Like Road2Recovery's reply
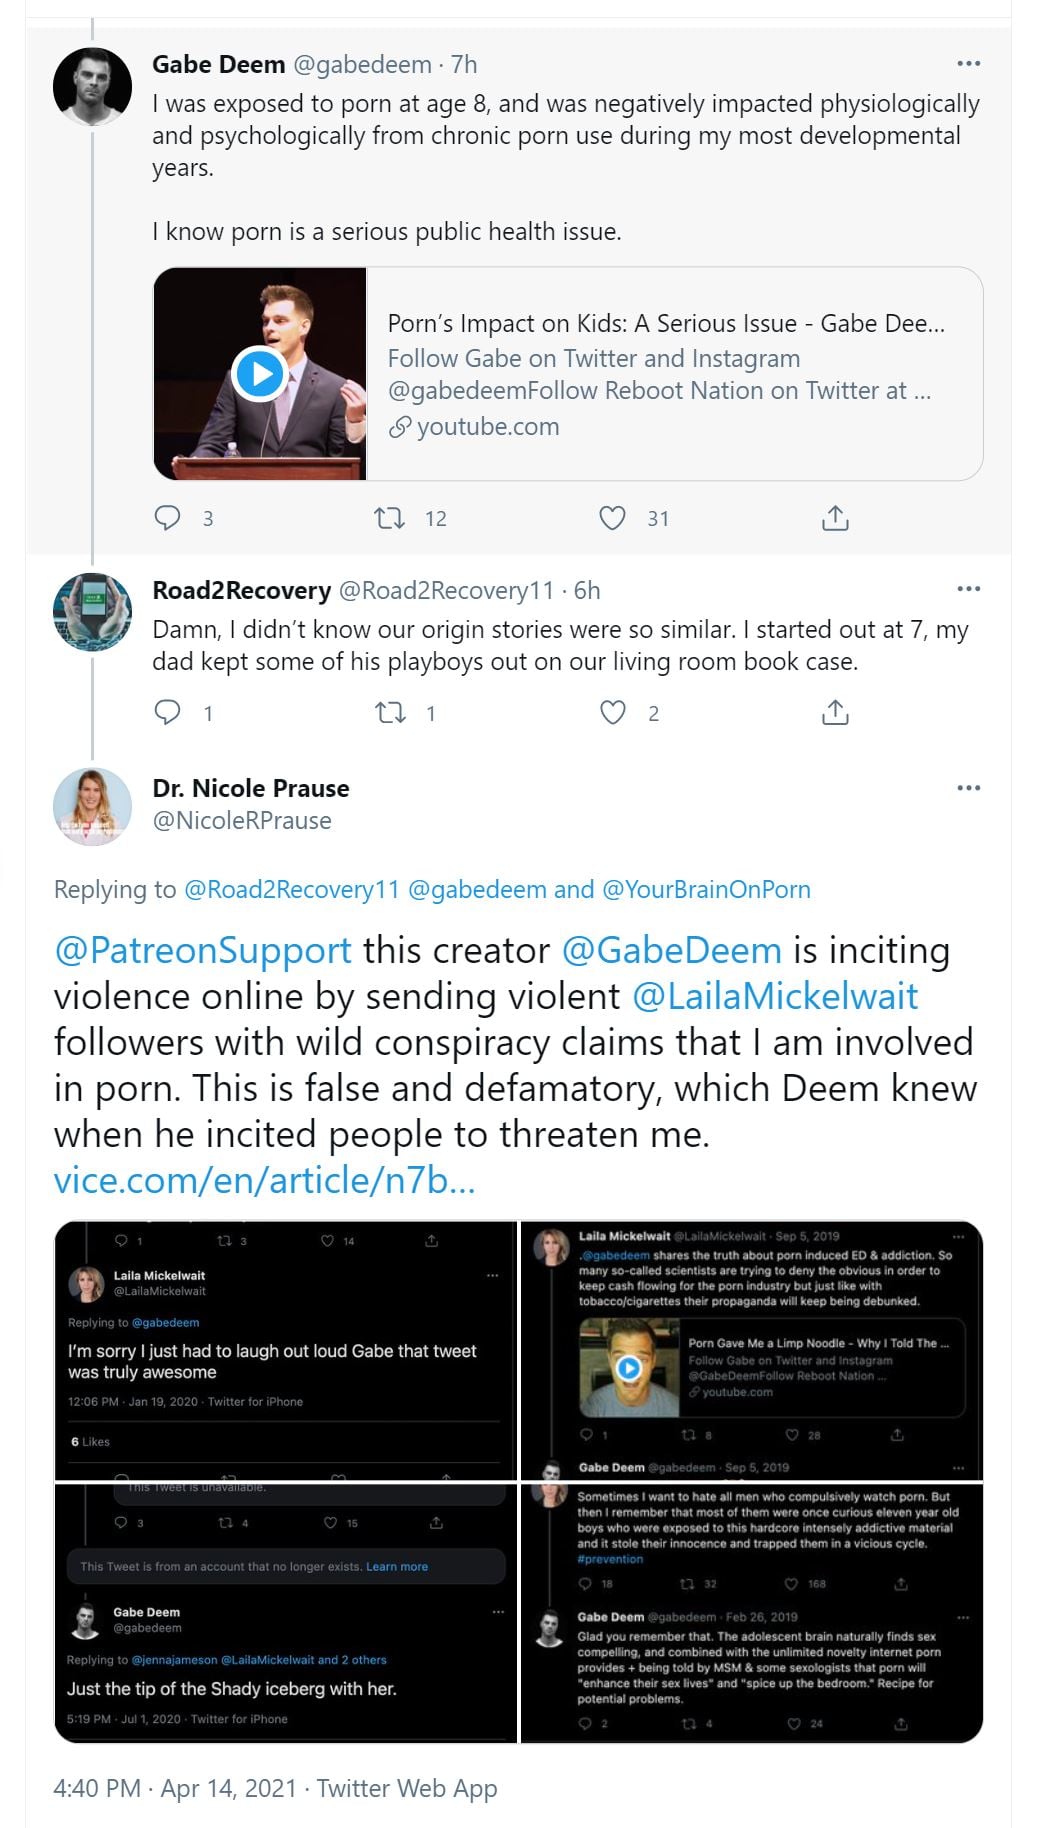The height and width of the screenshot is (1828, 1037). coord(612,712)
